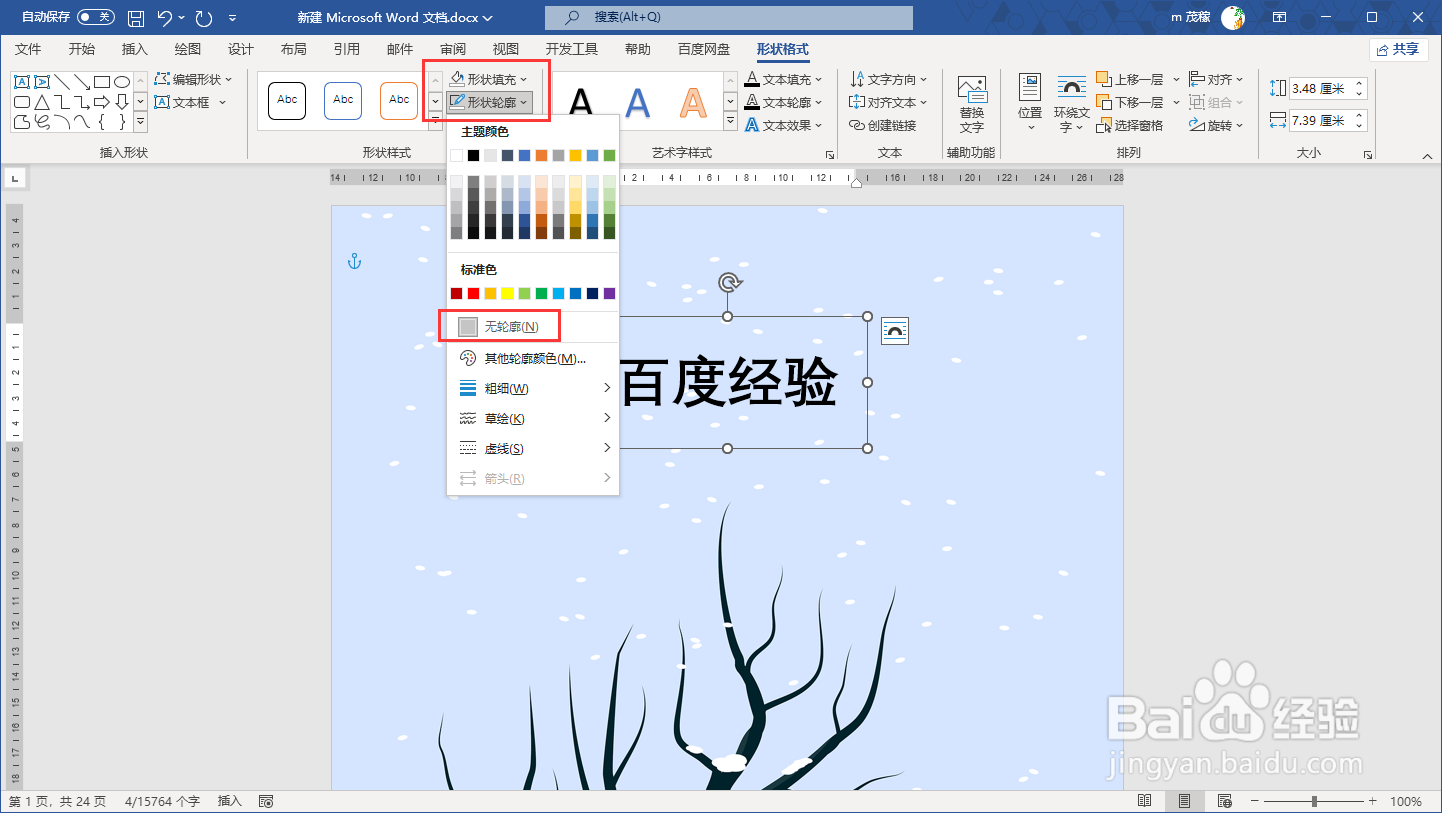
Task: Pick the straight line shape
Action: tap(62, 81)
